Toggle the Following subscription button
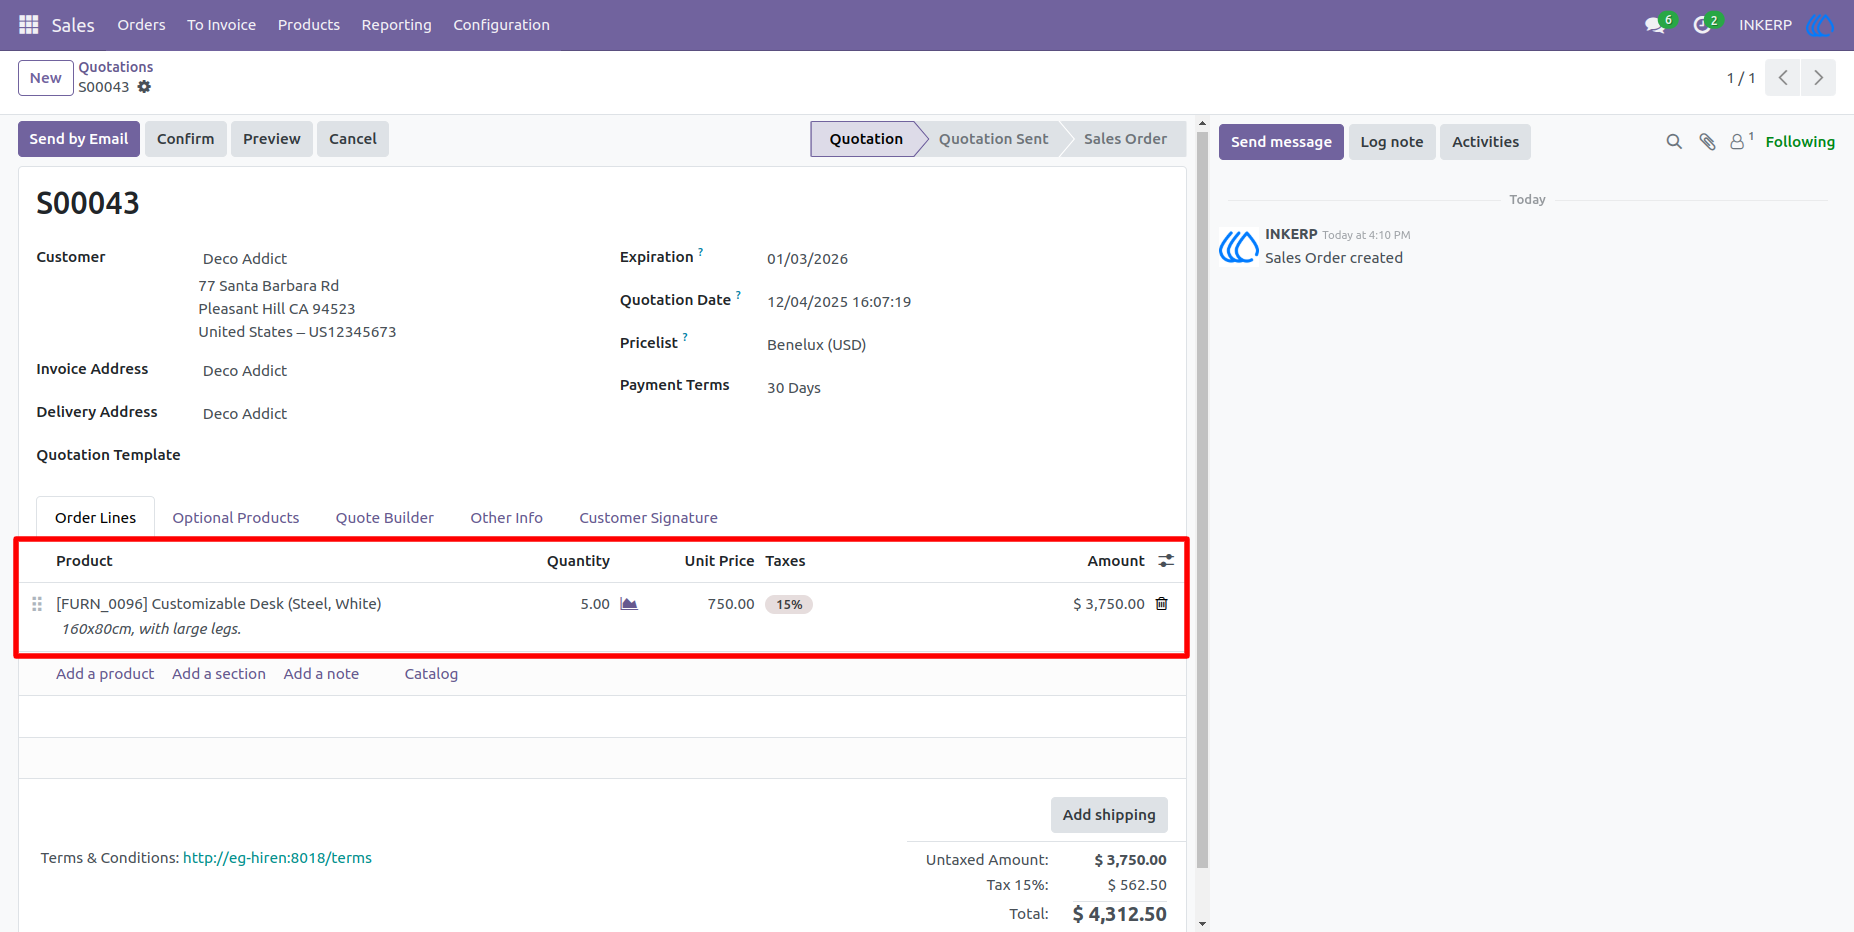 click(1800, 142)
